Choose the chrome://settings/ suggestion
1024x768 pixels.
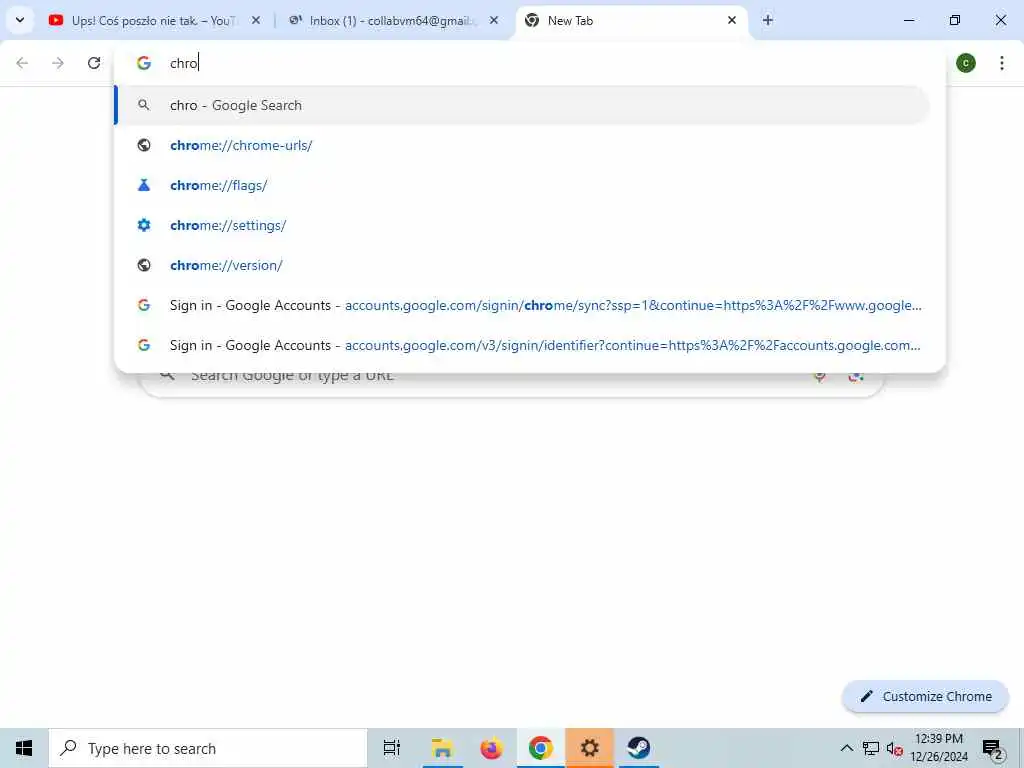click(x=522, y=225)
